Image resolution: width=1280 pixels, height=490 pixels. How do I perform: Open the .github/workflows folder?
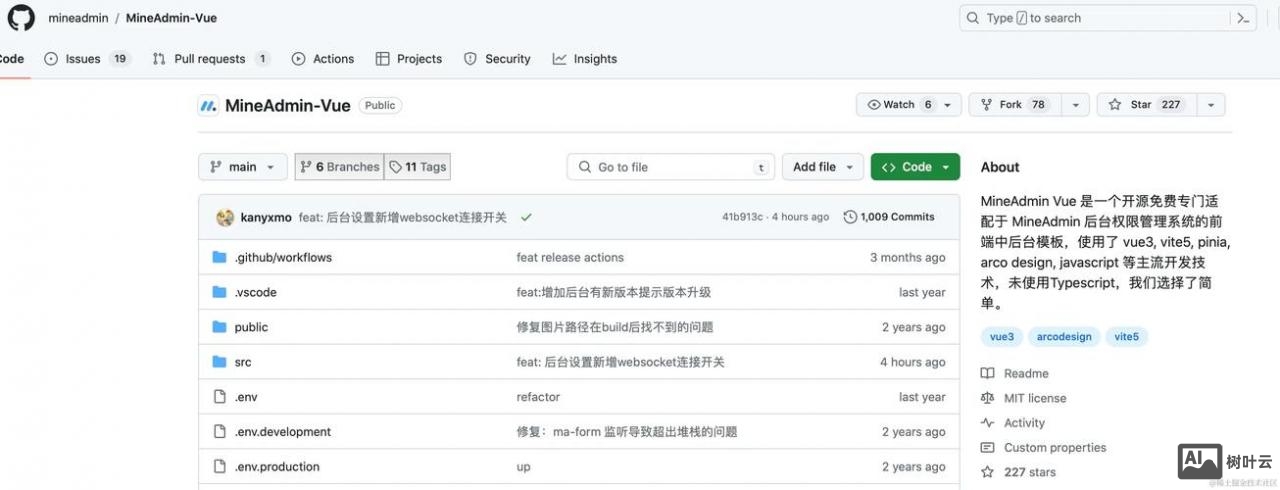[282, 257]
